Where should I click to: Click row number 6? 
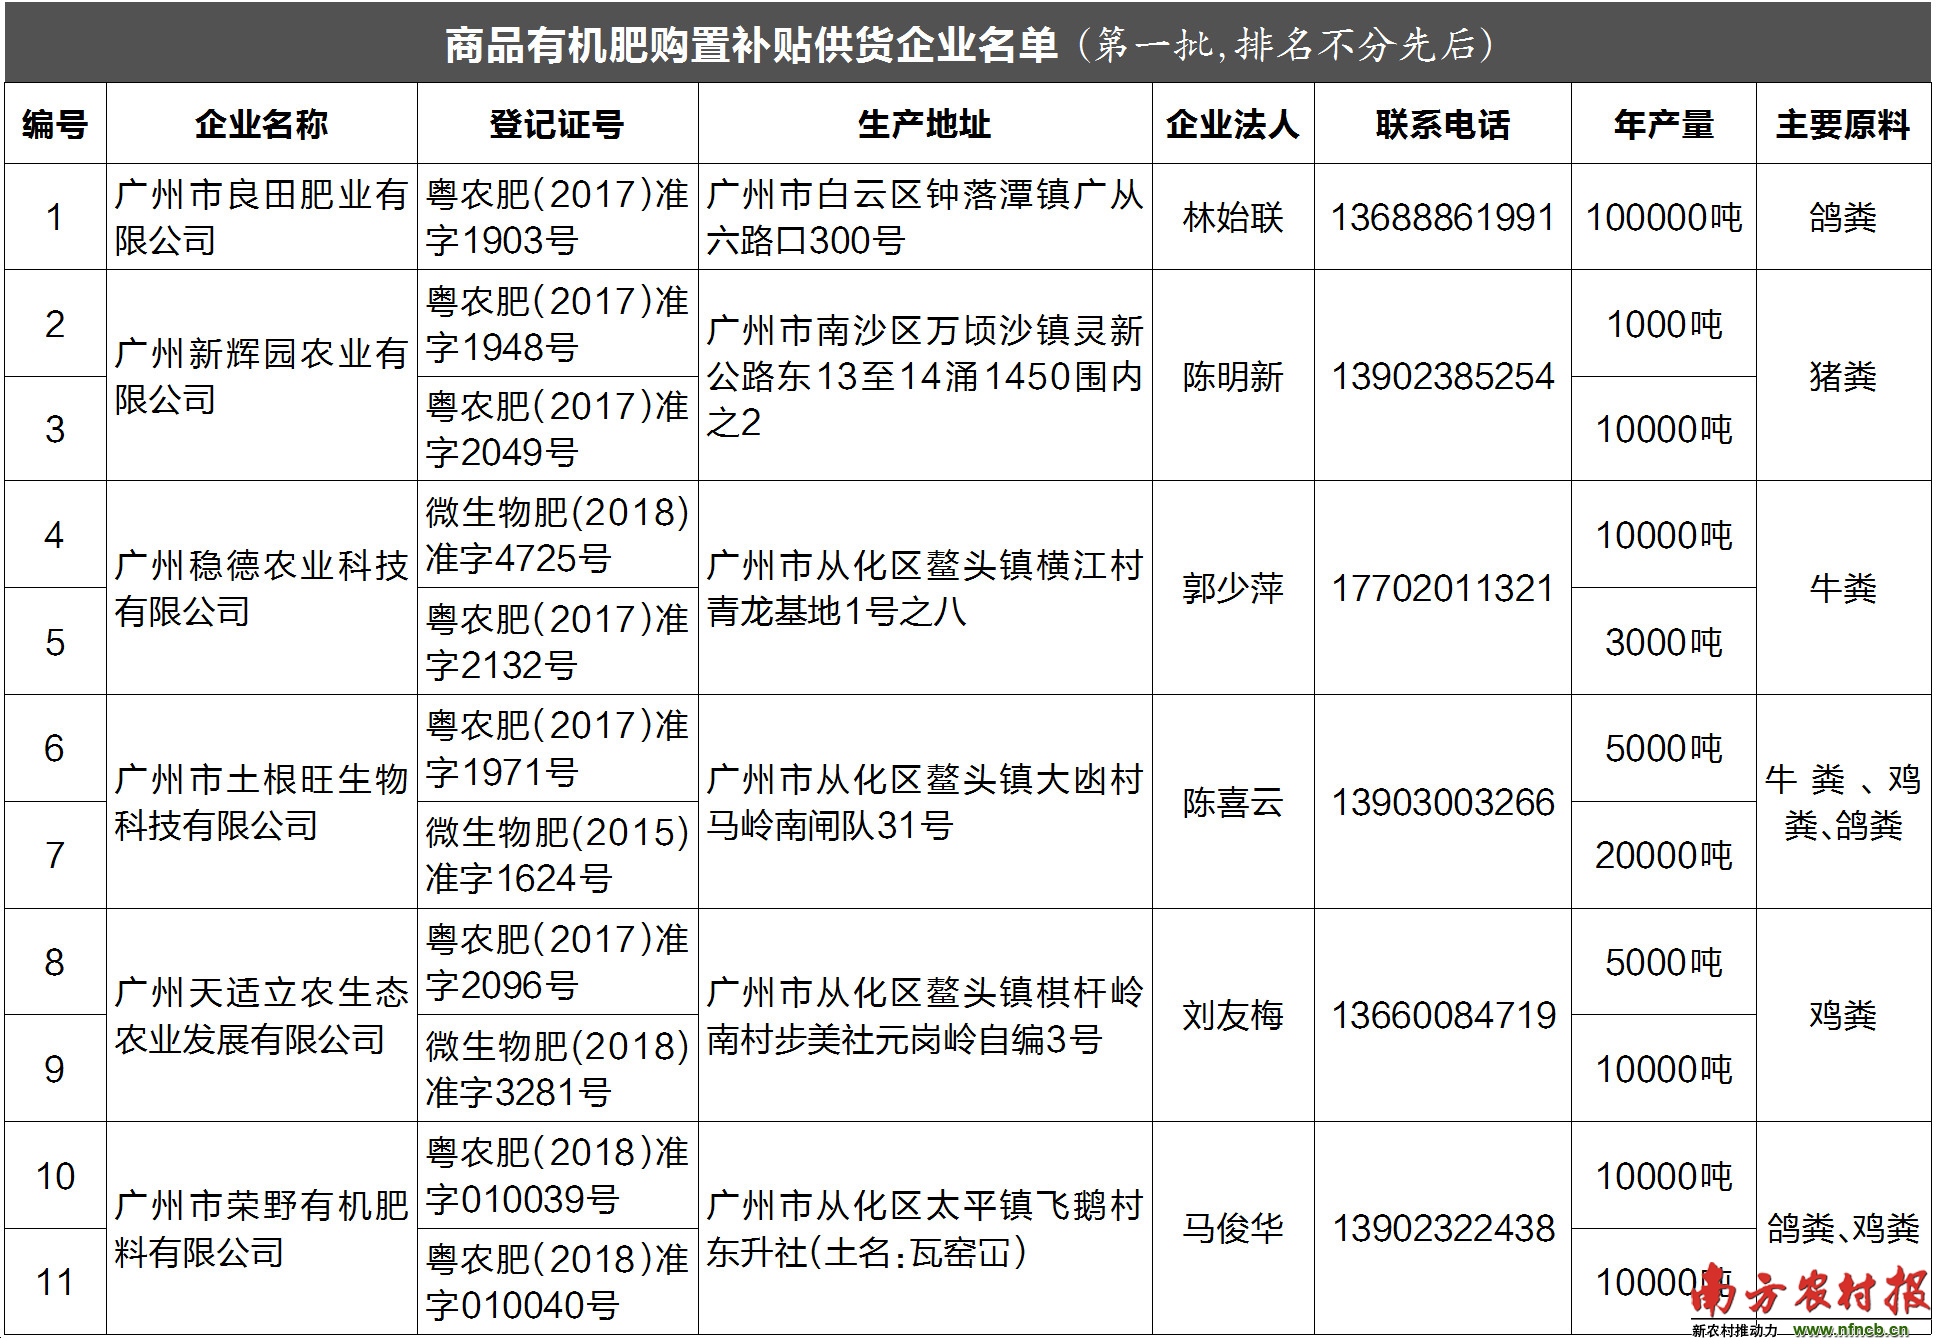point(55,748)
